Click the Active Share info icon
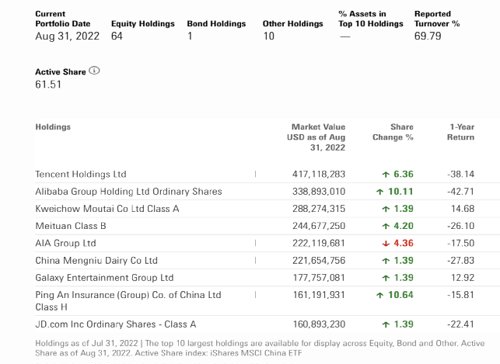 (95, 71)
